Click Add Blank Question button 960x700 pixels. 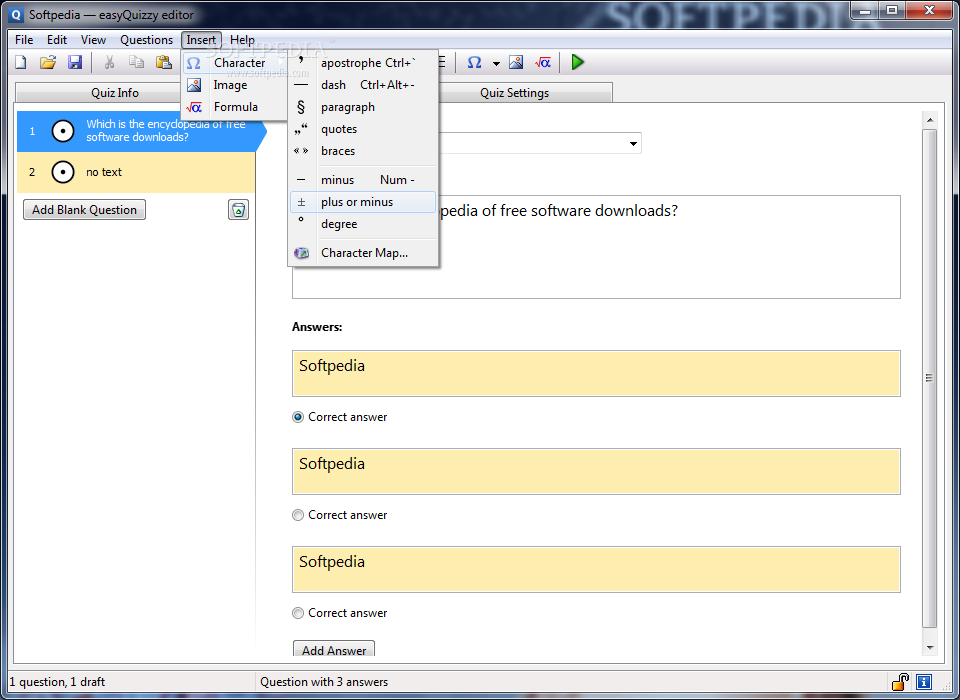[84, 209]
